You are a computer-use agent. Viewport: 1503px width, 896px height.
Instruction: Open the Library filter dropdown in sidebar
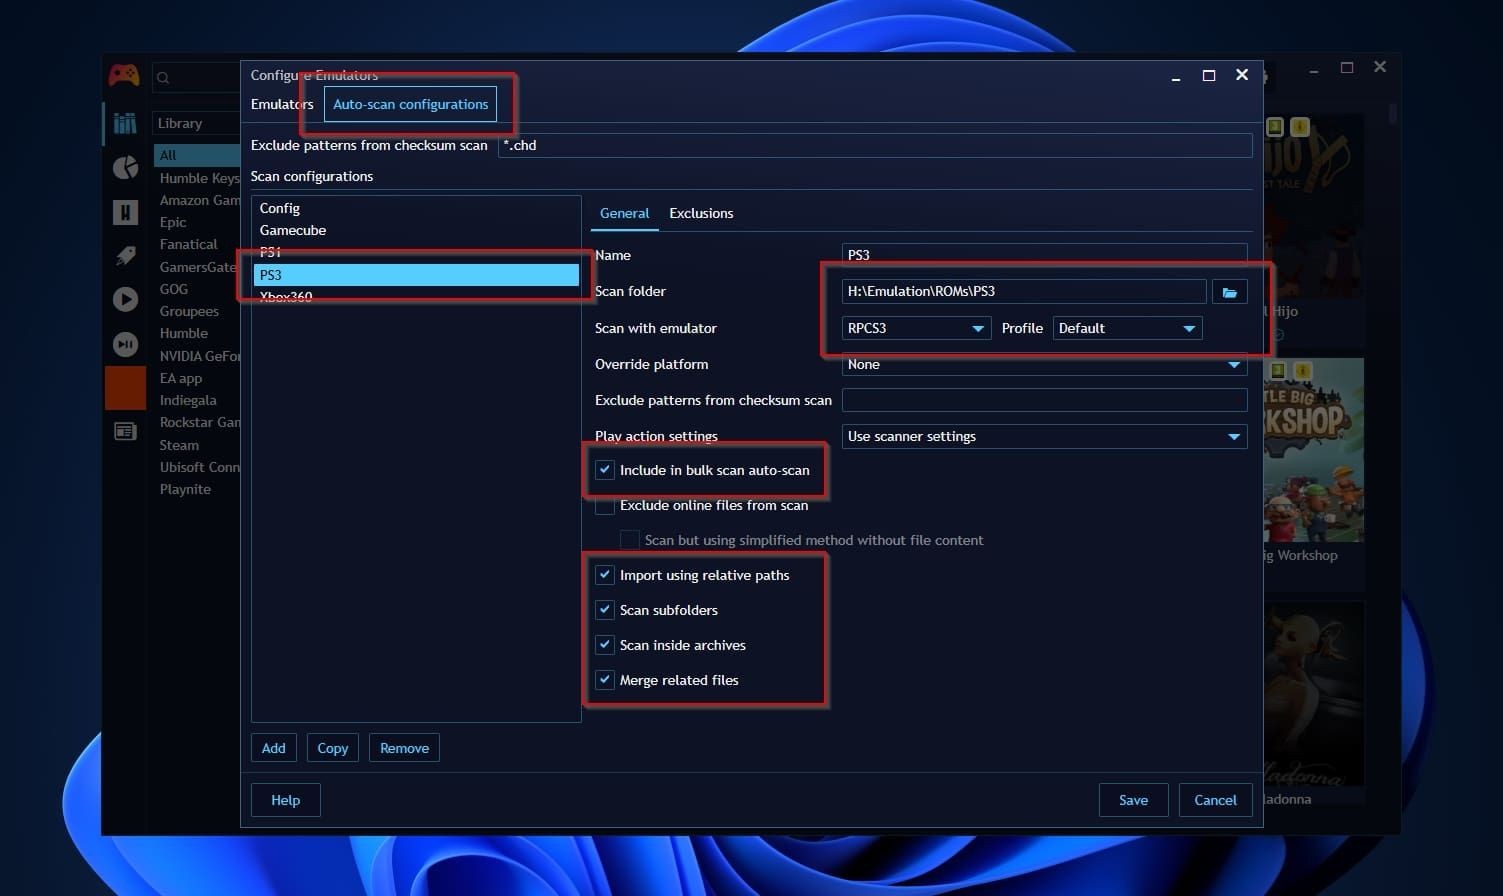(x=196, y=123)
